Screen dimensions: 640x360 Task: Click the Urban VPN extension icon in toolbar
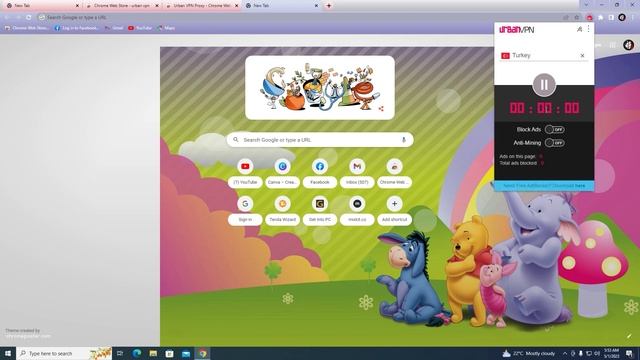pos(589,18)
